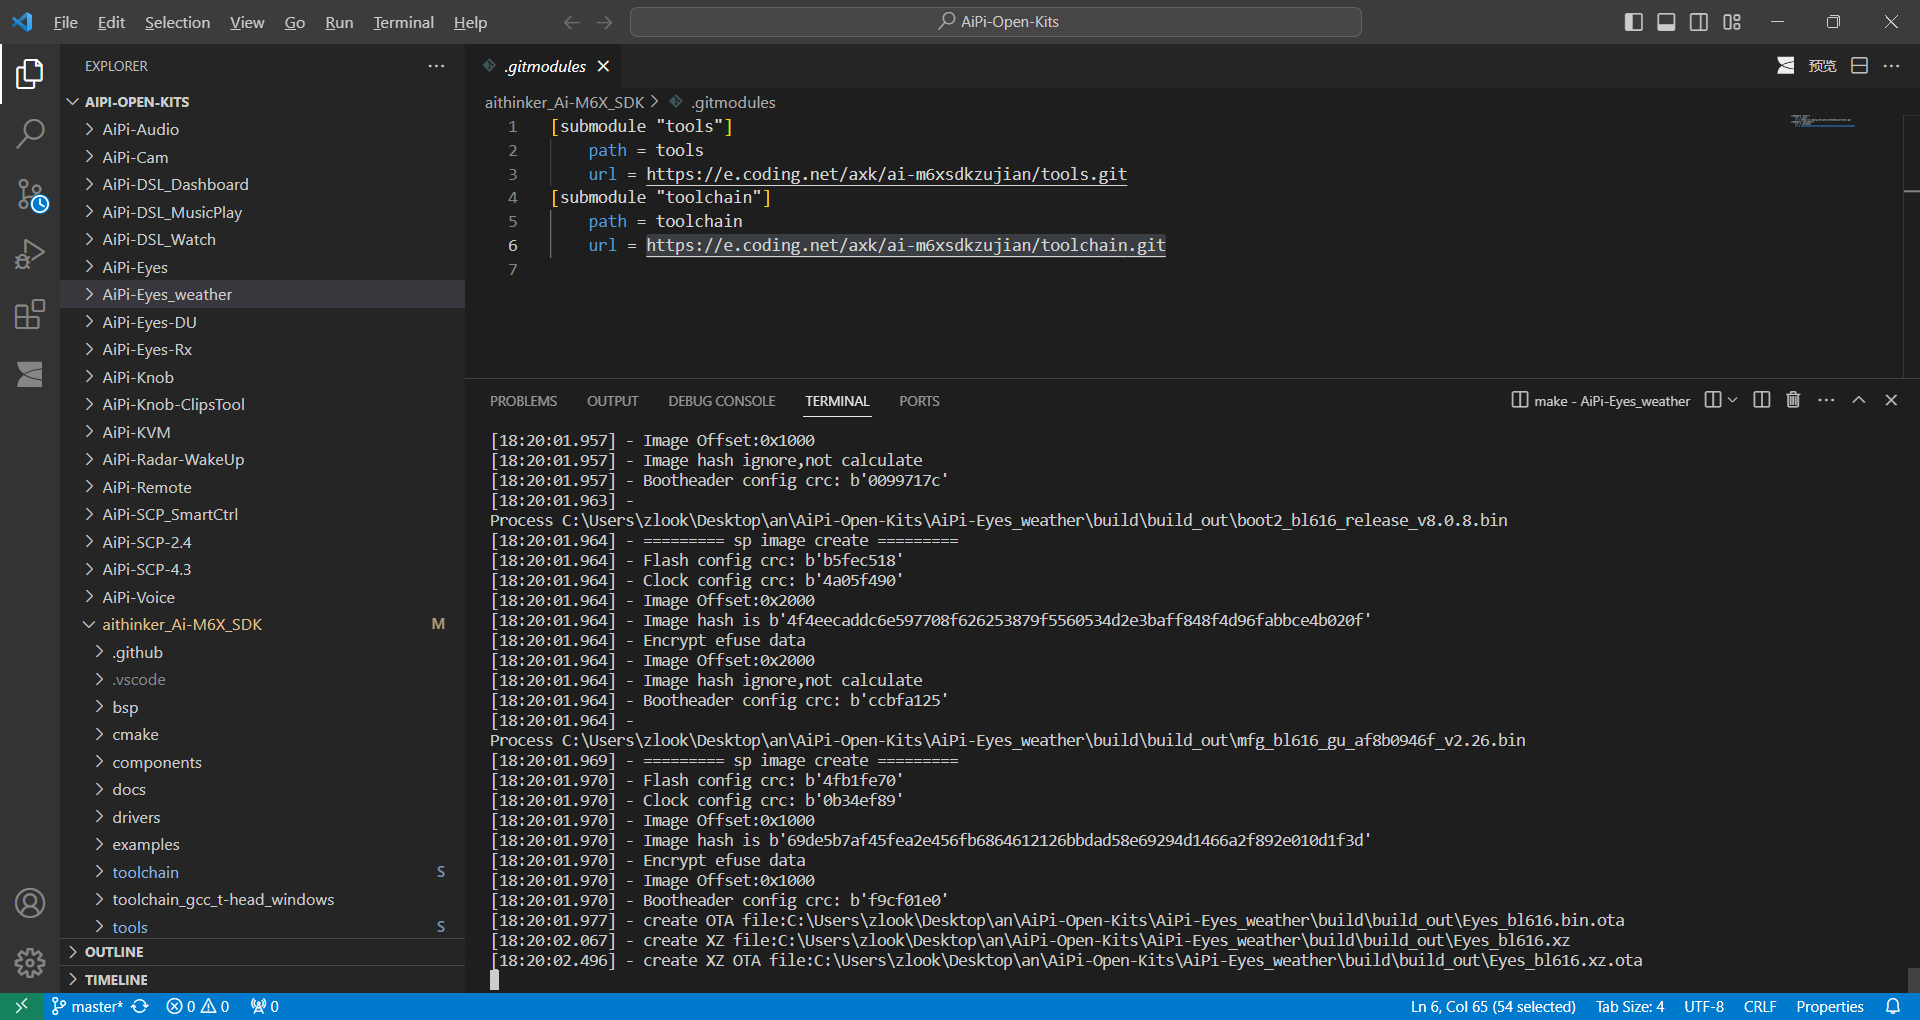Switch to the OUTPUT tab
This screenshot has width=1920, height=1020.
(x=612, y=401)
